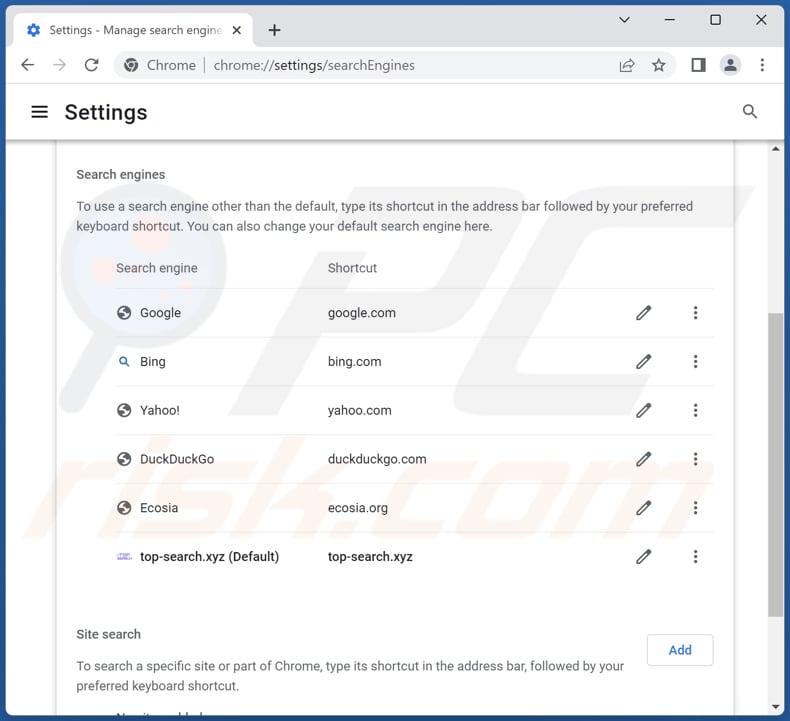790x721 pixels.
Task: Open the tab search dropdown
Action: point(624,20)
